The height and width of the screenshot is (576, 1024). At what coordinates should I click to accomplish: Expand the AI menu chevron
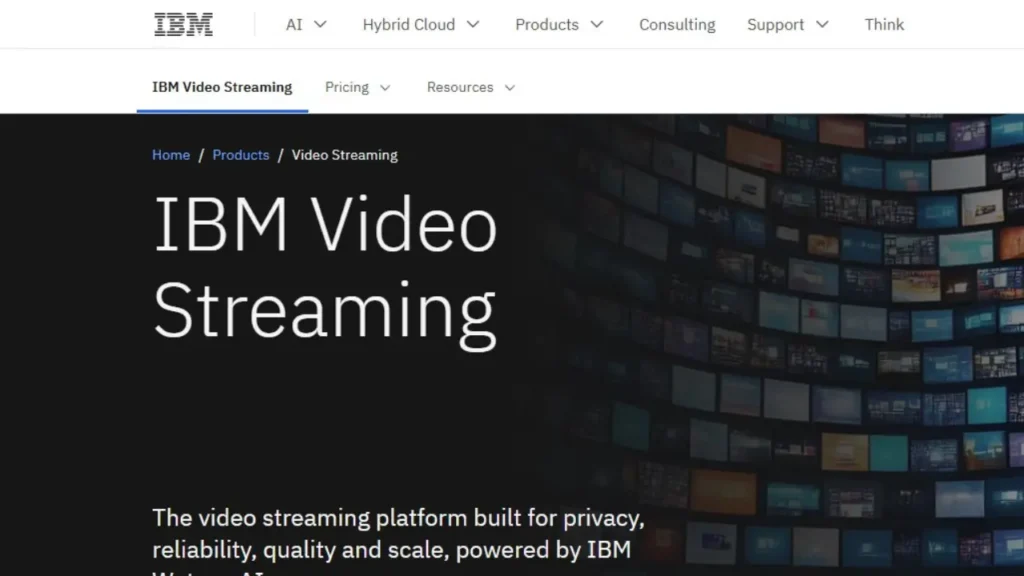pos(320,24)
